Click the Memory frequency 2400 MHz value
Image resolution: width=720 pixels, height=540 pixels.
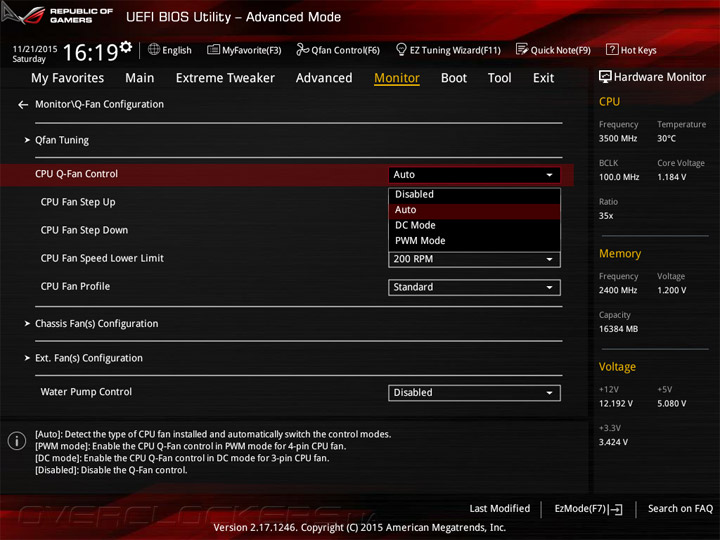click(x=618, y=291)
